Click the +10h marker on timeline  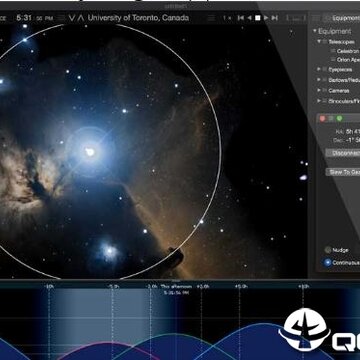point(303,286)
